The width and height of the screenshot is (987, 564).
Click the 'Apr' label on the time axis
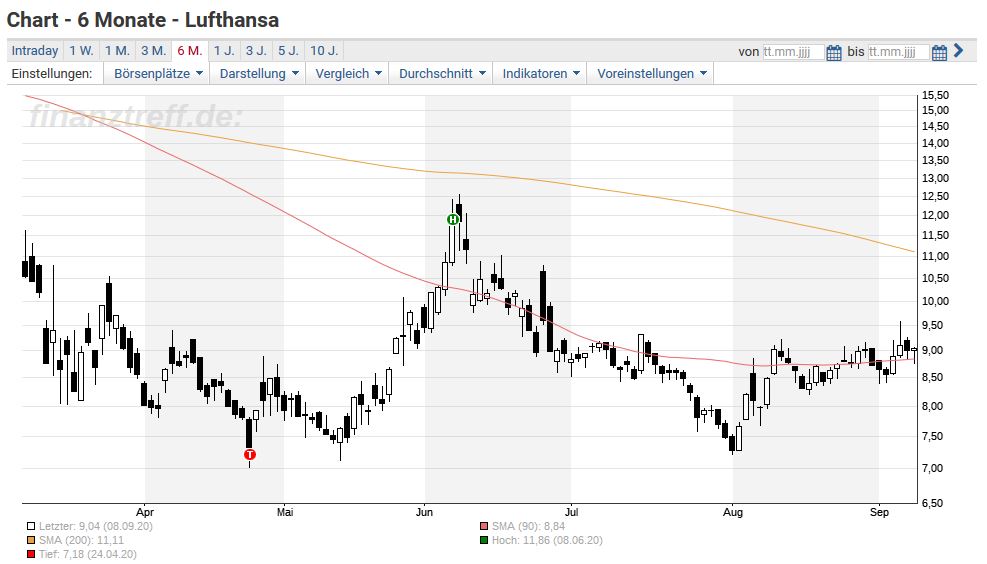[145, 512]
